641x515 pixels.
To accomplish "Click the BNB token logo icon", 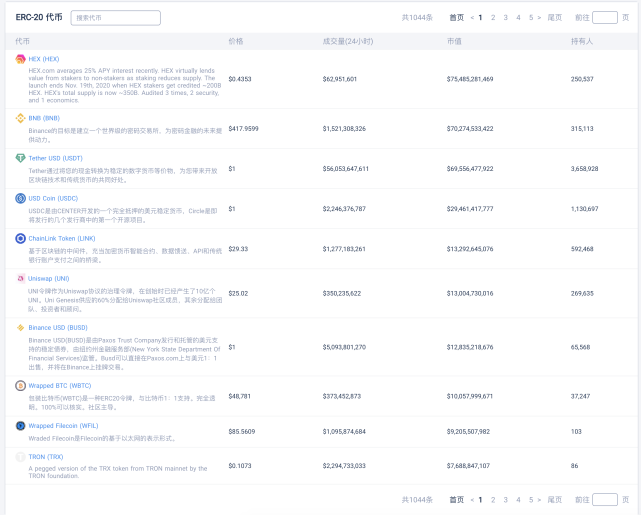I will (x=20, y=119).
